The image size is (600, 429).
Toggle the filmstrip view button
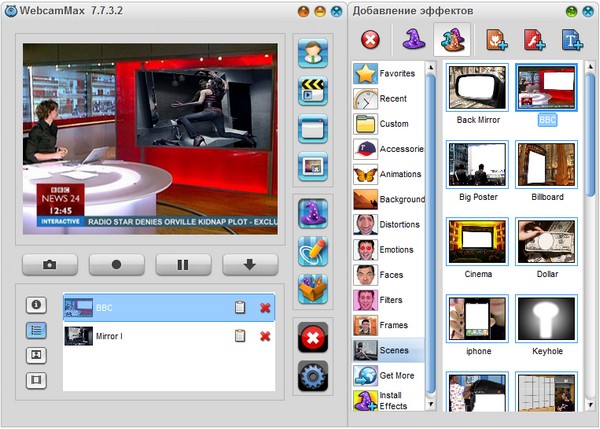pos(36,380)
